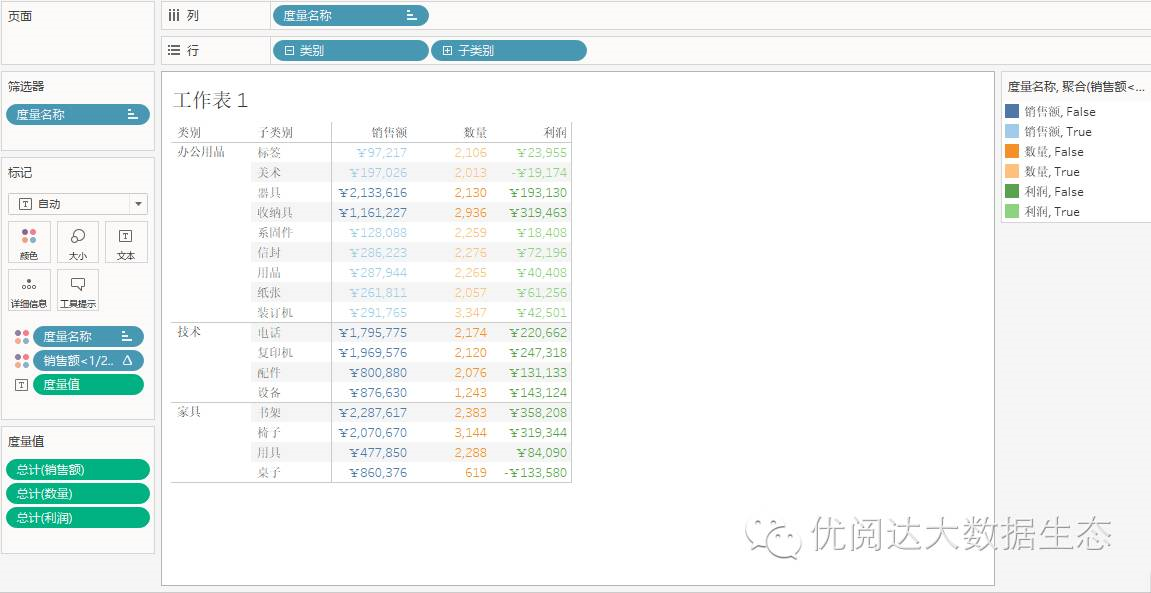1151x593 pixels.
Task: Collapse the 类别 row pill
Action: pos(290,51)
